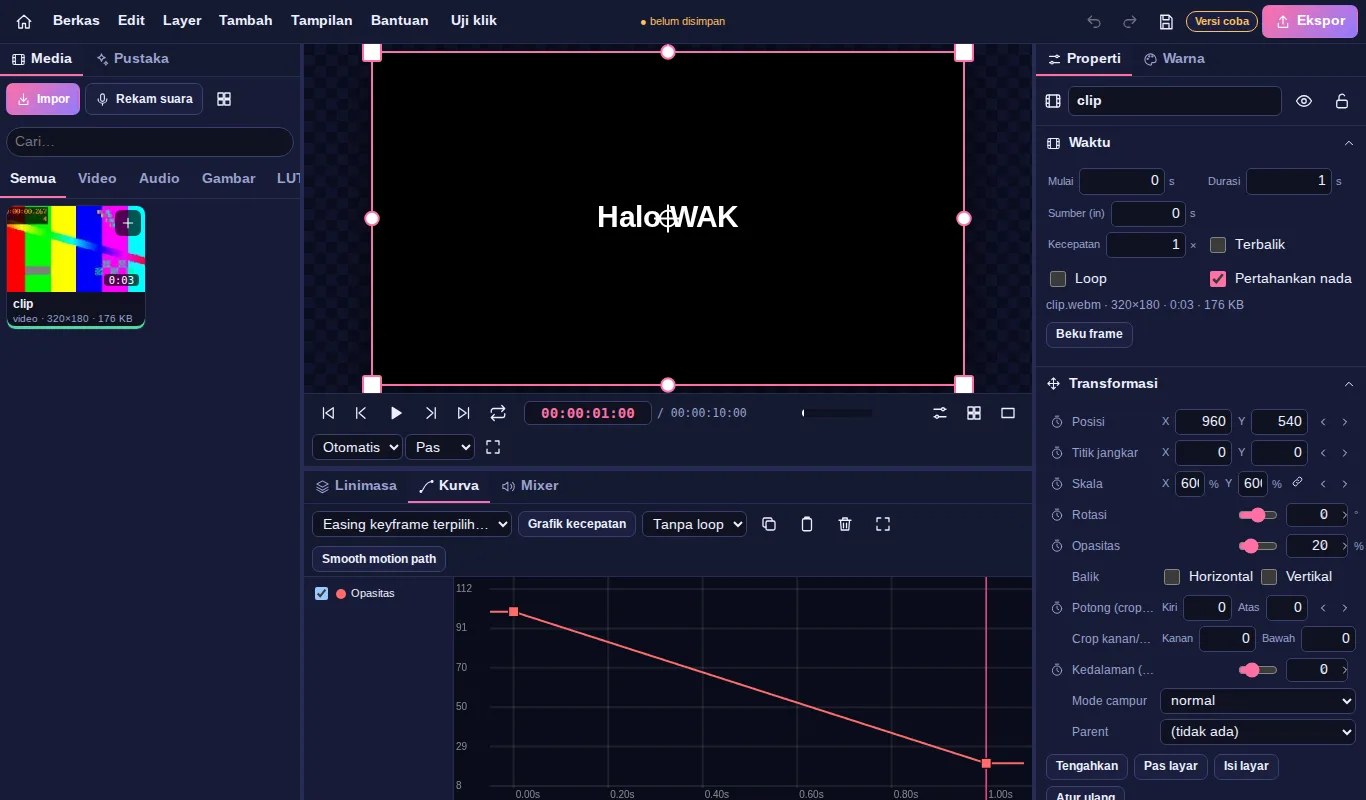Jump to the start of the timeline

[328, 413]
